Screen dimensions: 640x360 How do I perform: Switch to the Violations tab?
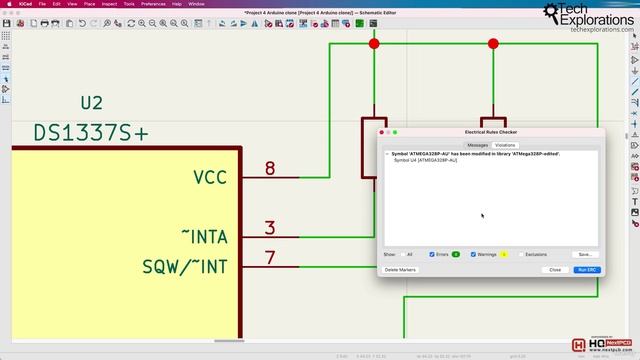coord(505,145)
